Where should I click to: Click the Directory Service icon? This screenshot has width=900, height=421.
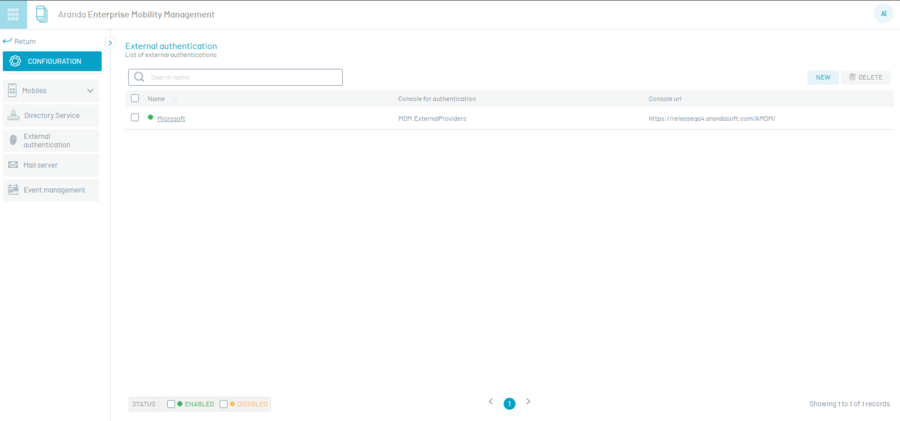13,115
